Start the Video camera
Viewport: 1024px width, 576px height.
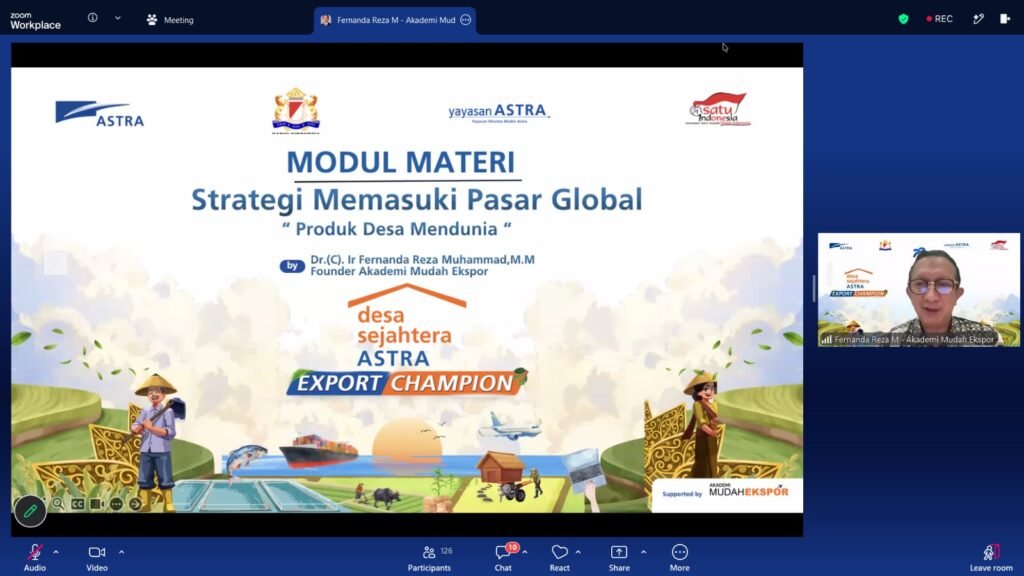(x=97, y=558)
